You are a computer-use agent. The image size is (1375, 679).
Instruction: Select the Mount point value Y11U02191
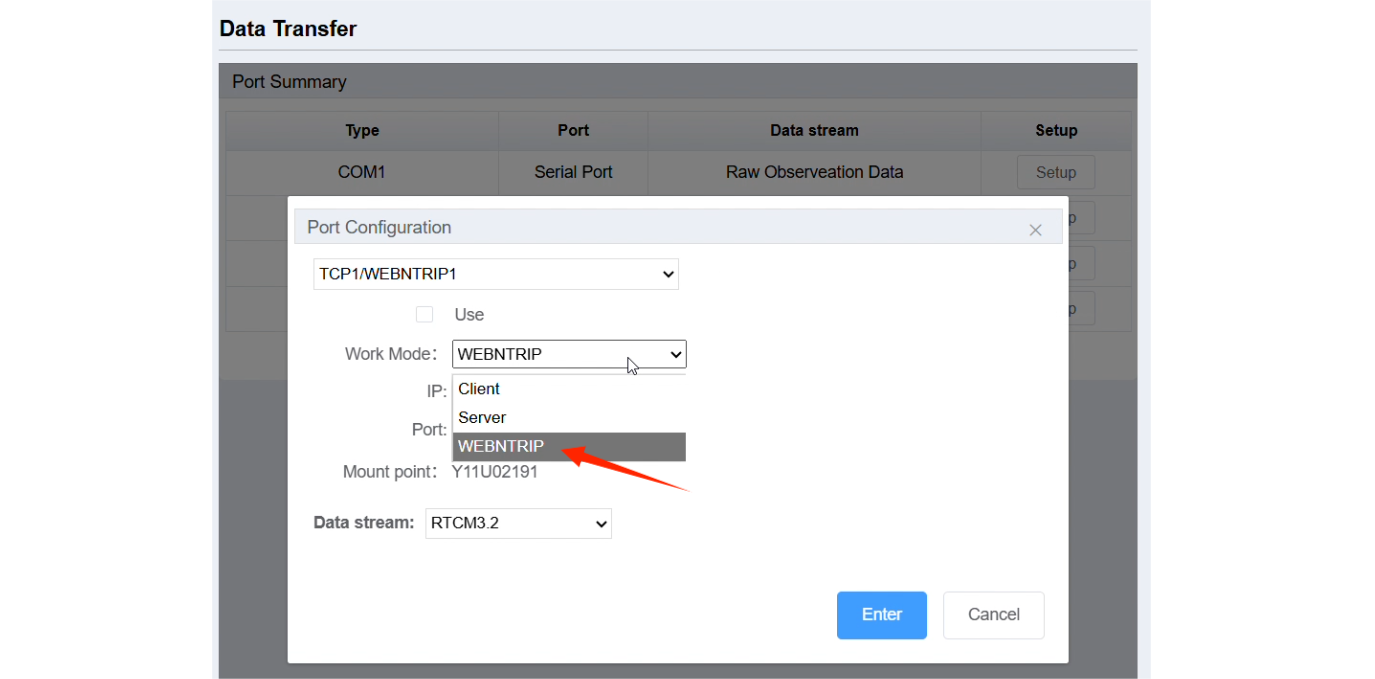[495, 472]
